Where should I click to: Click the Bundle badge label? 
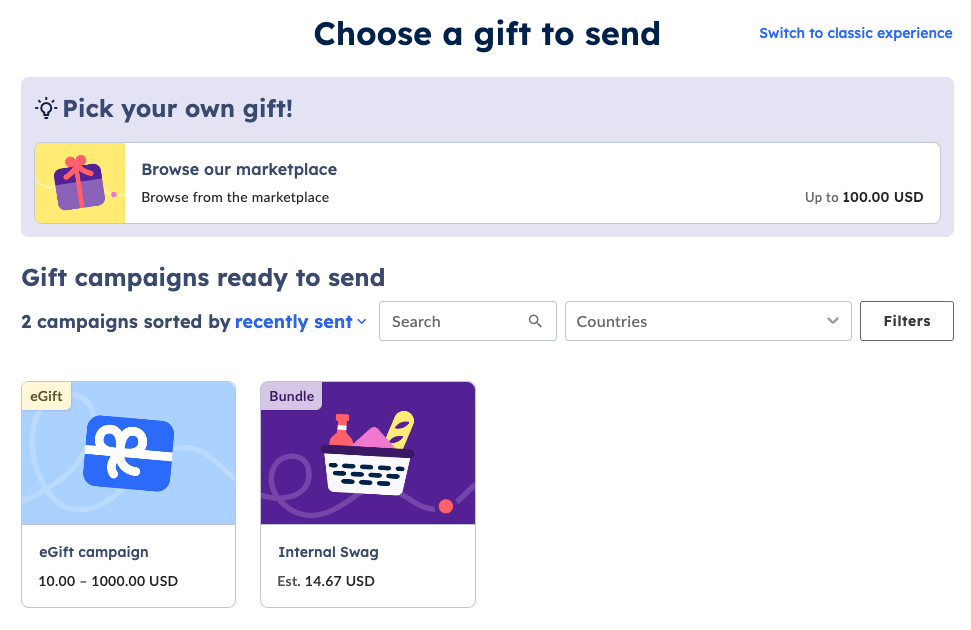pyautogui.click(x=292, y=396)
